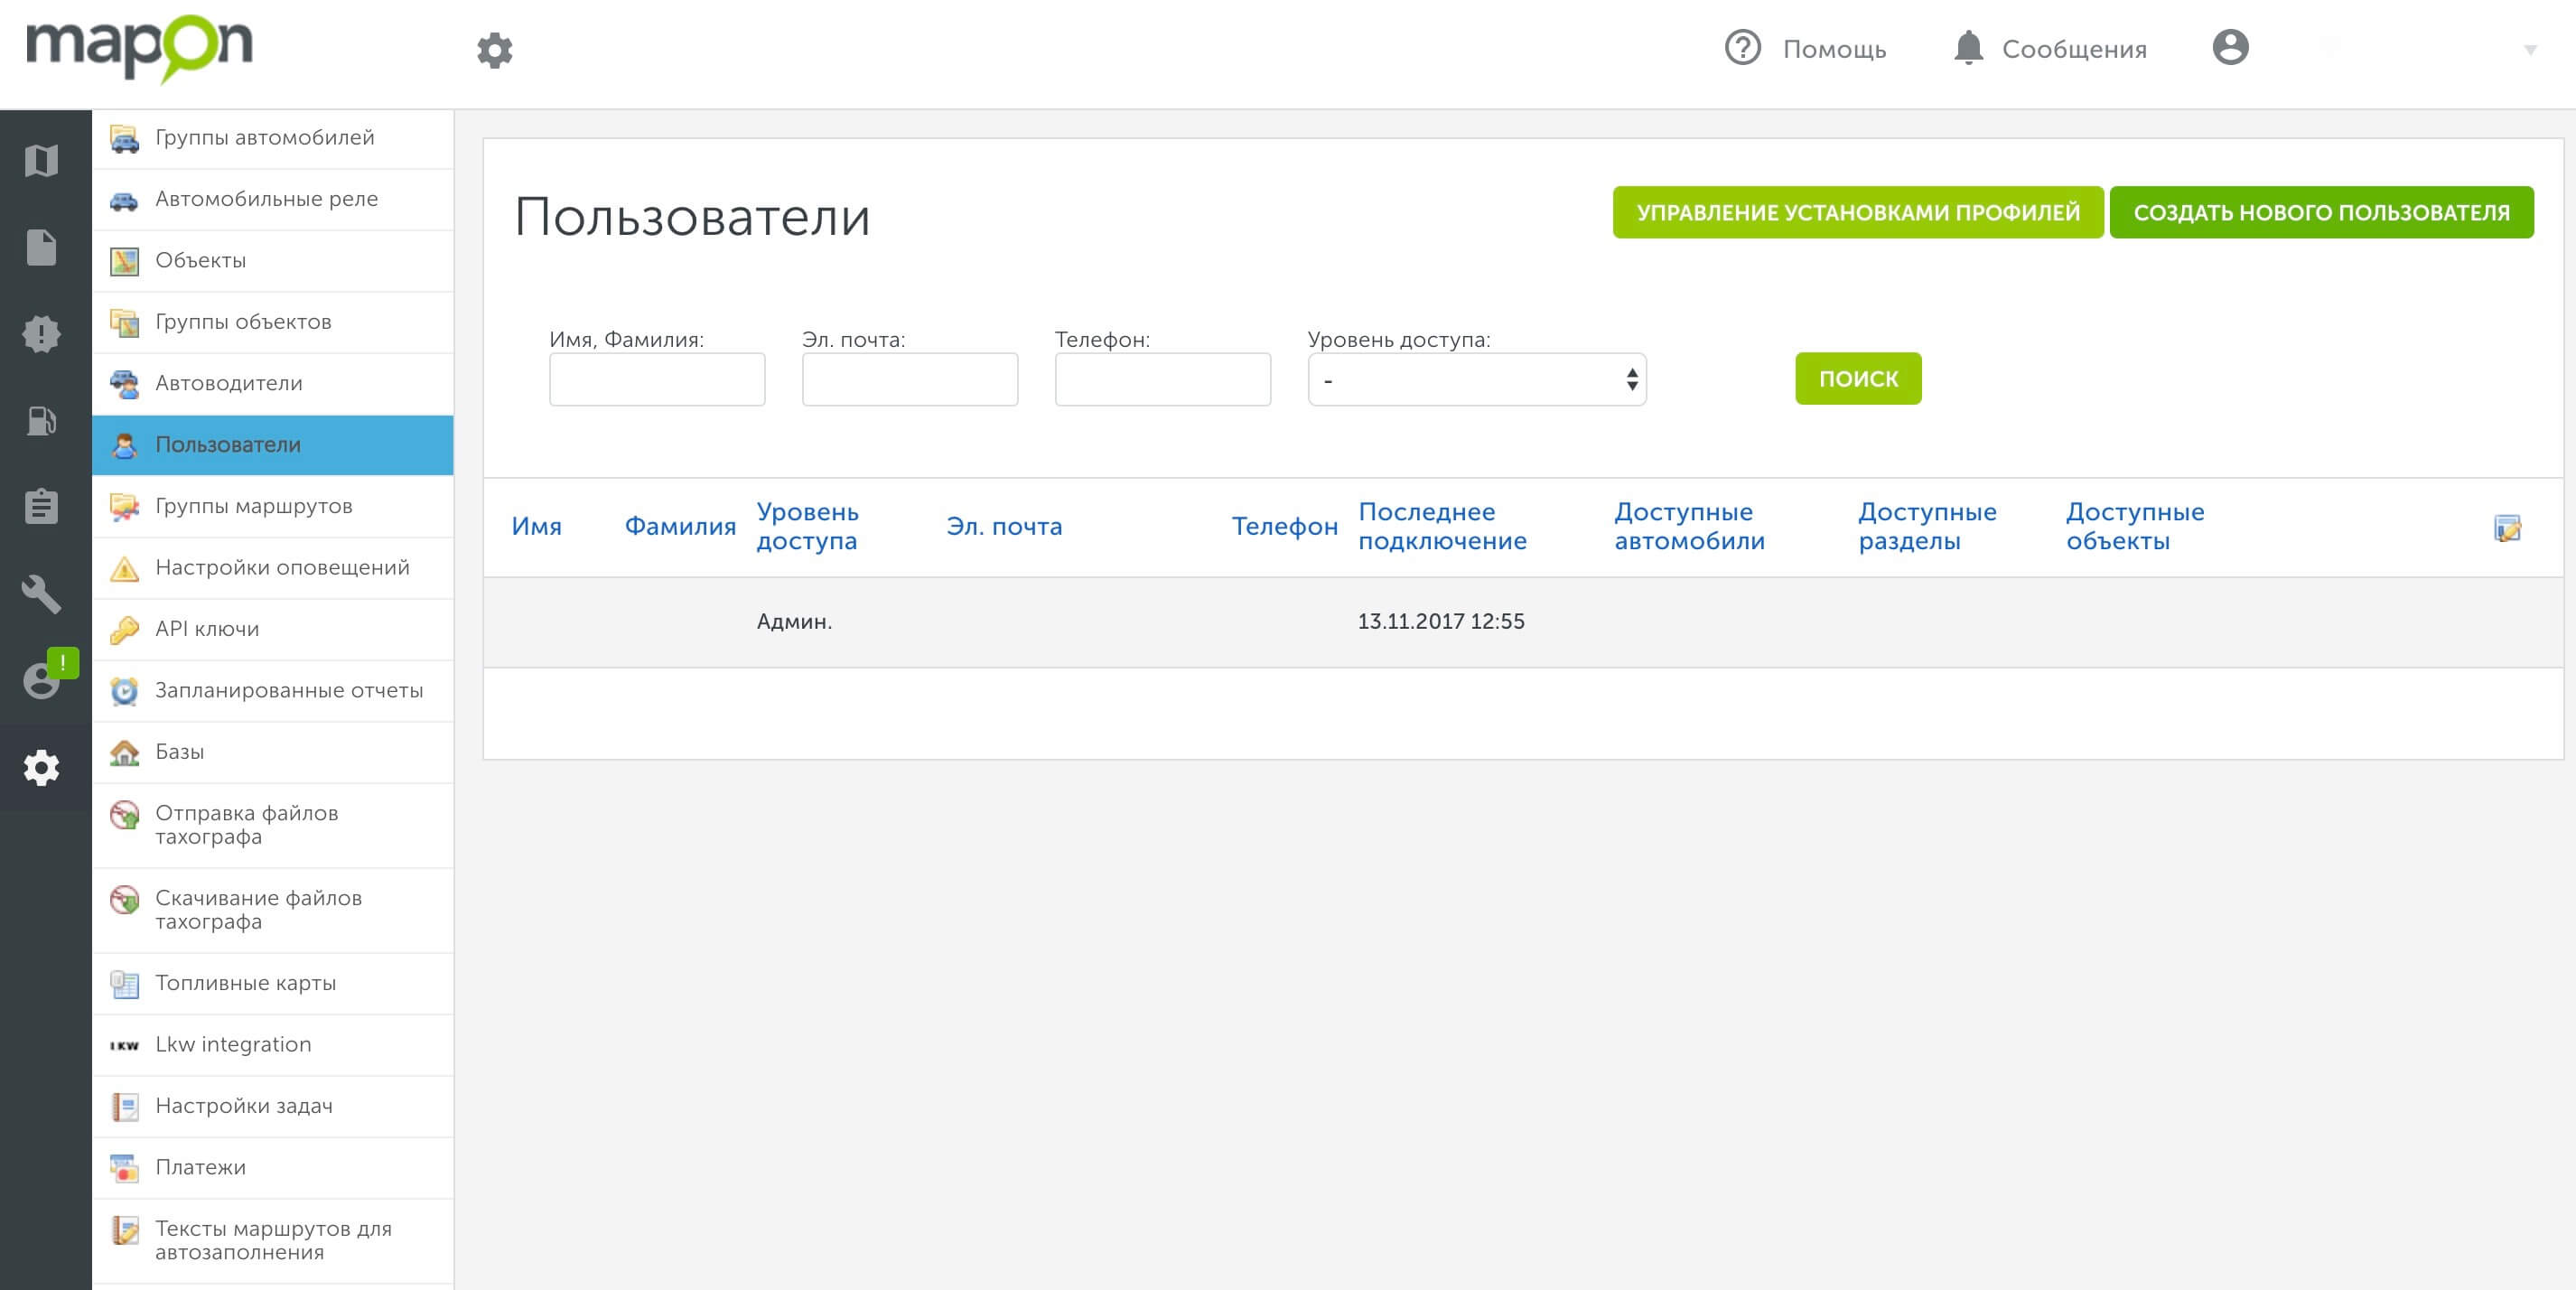Focus the Телефон input field
The width and height of the screenshot is (2576, 1290).
click(x=1163, y=379)
